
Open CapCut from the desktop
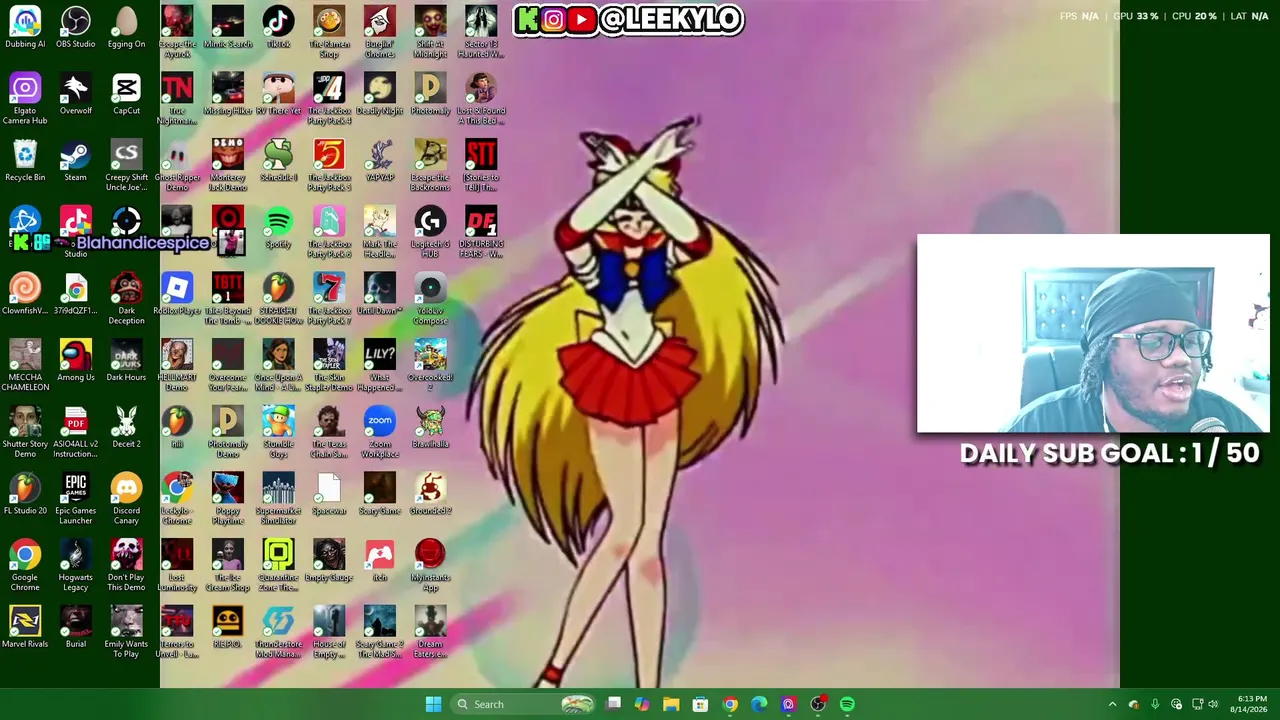(126, 94)
